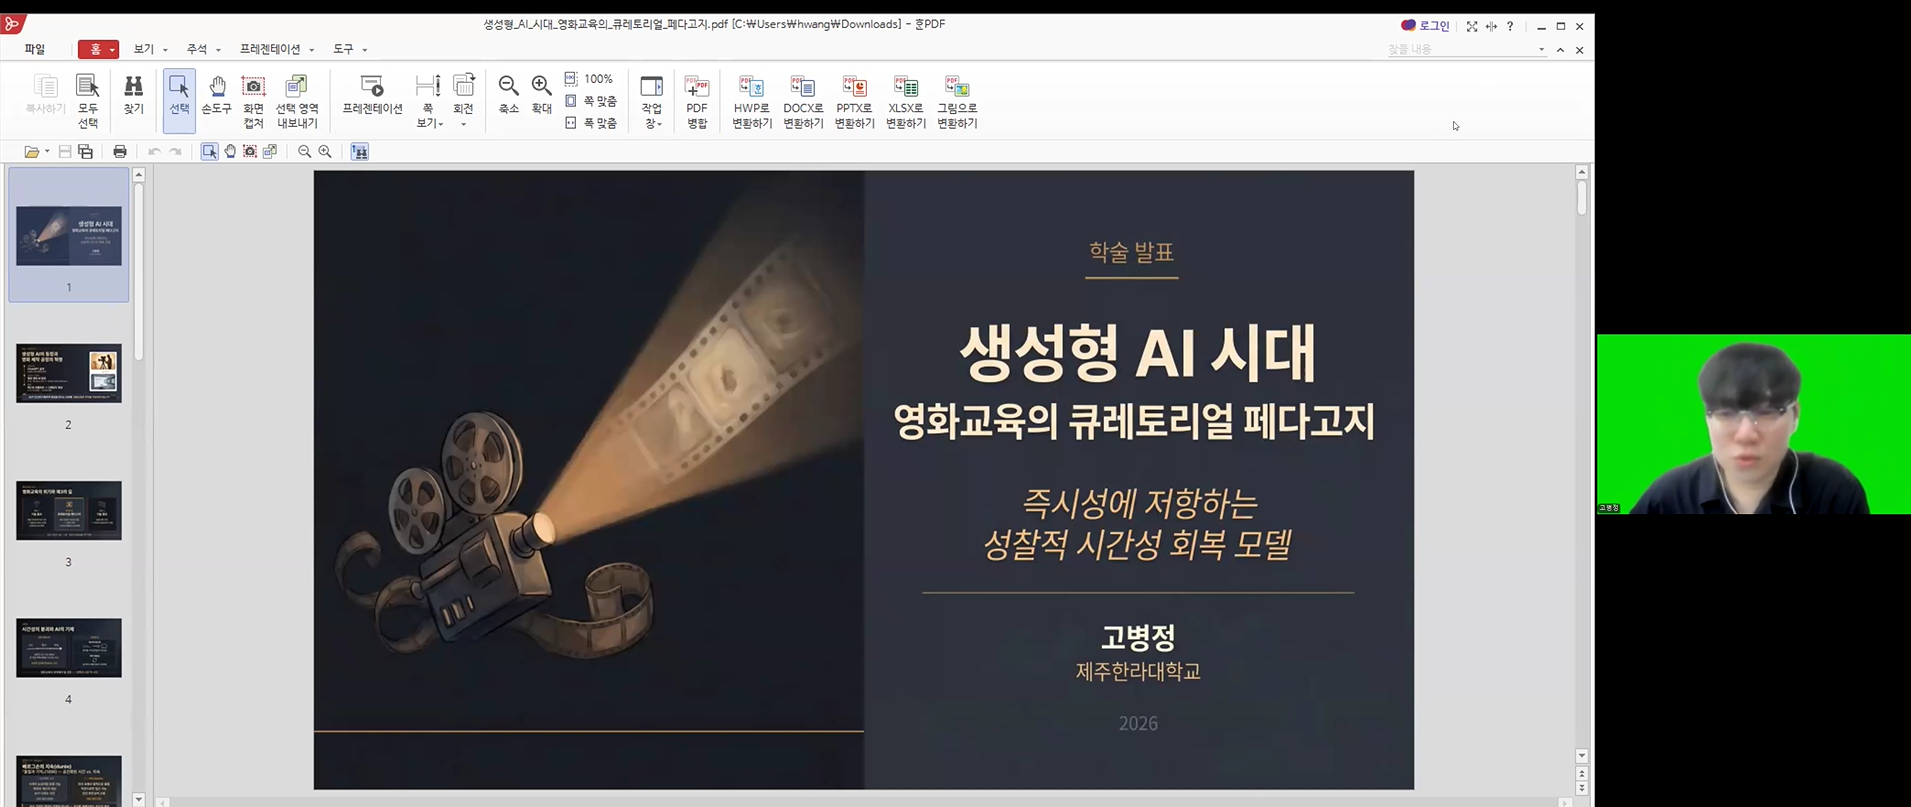The image size is (1911, 807).
Task: Click the zoom in icon in quick toolbar
Action: [325, 152]
